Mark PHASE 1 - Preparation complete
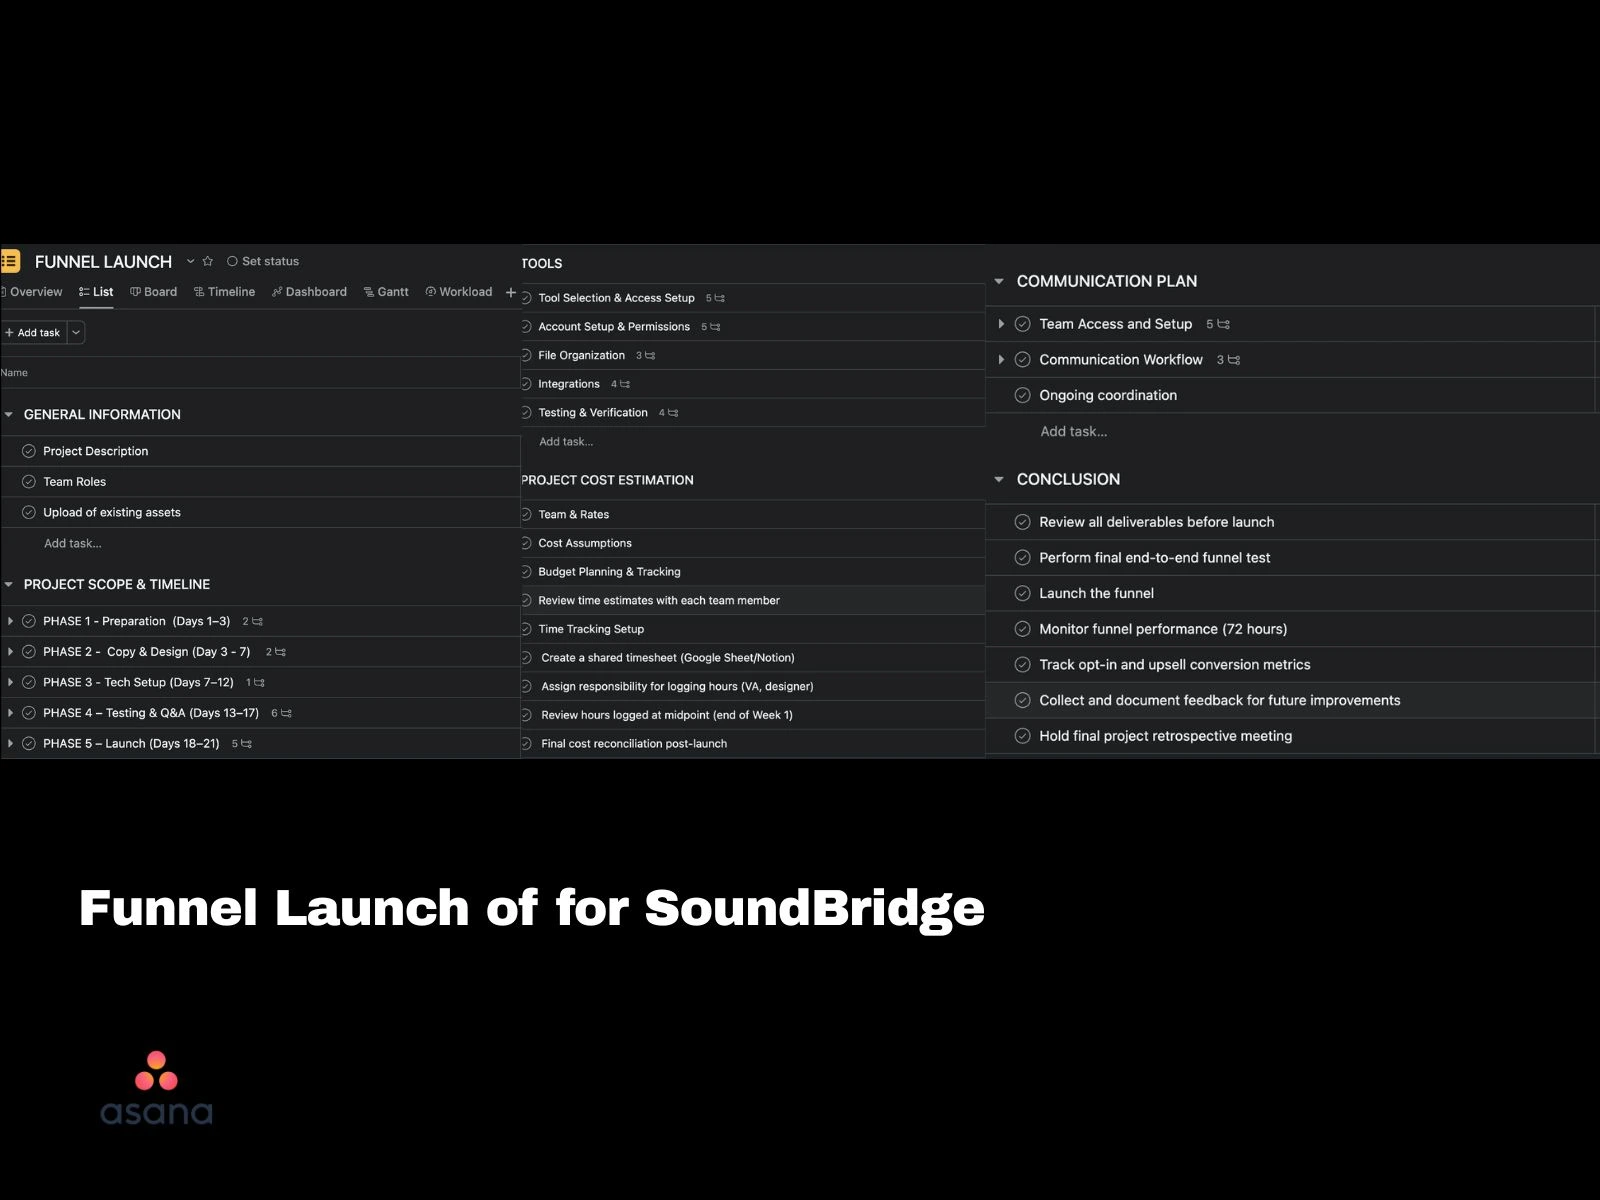Image resolution: width=1600 pixels, height=1200 pixels. pos(29,621)
